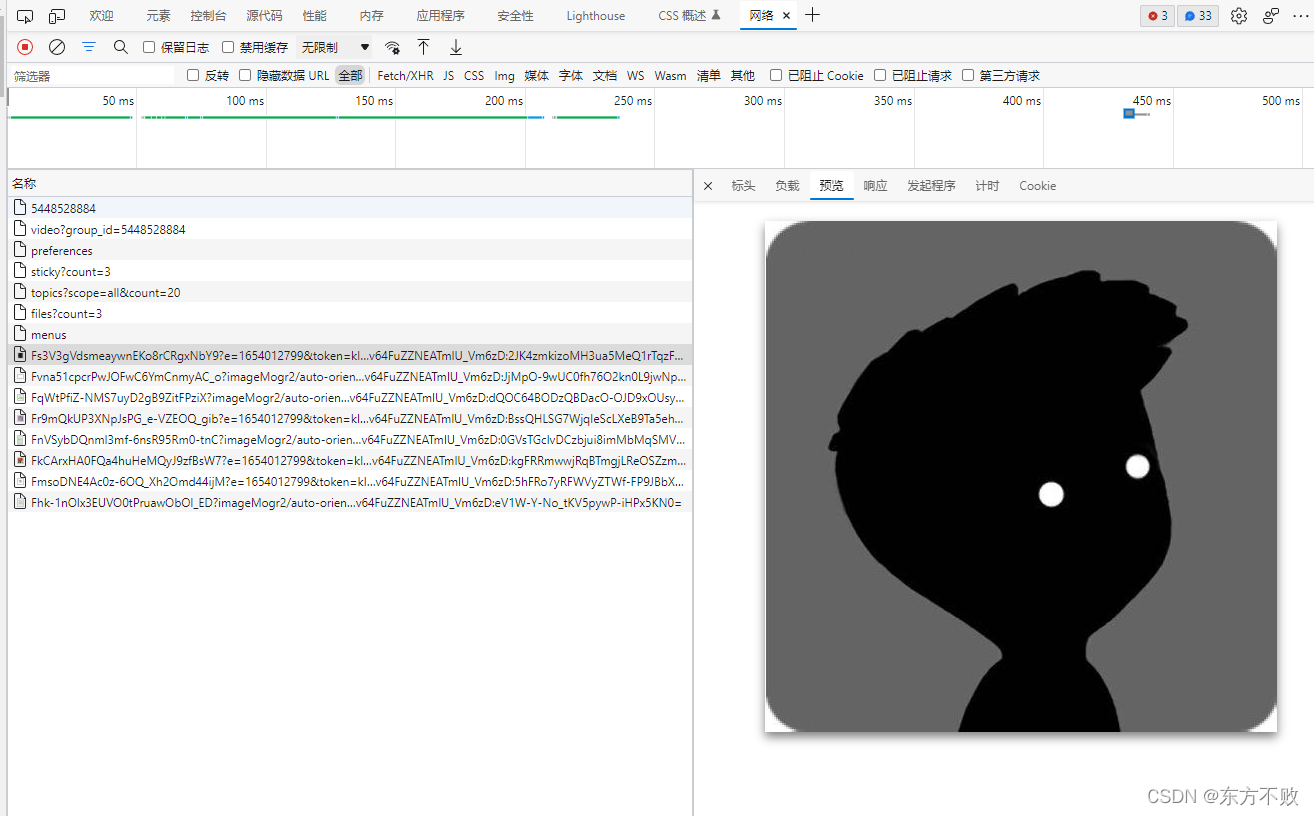Filter requests by Img
The image size is (1314, 816).
coord(504,75)
